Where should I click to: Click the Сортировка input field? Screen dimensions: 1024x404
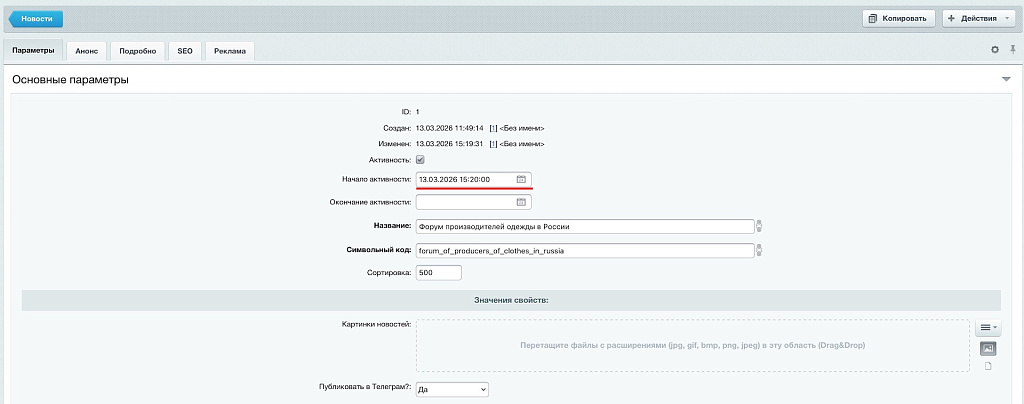click(439, 273)
